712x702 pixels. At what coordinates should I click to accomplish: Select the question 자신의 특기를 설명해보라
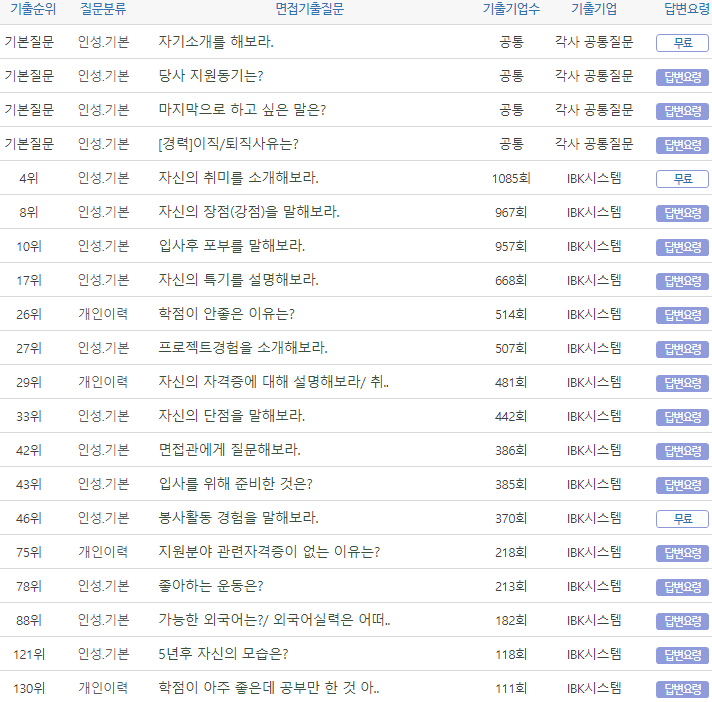tap(238, 280)
